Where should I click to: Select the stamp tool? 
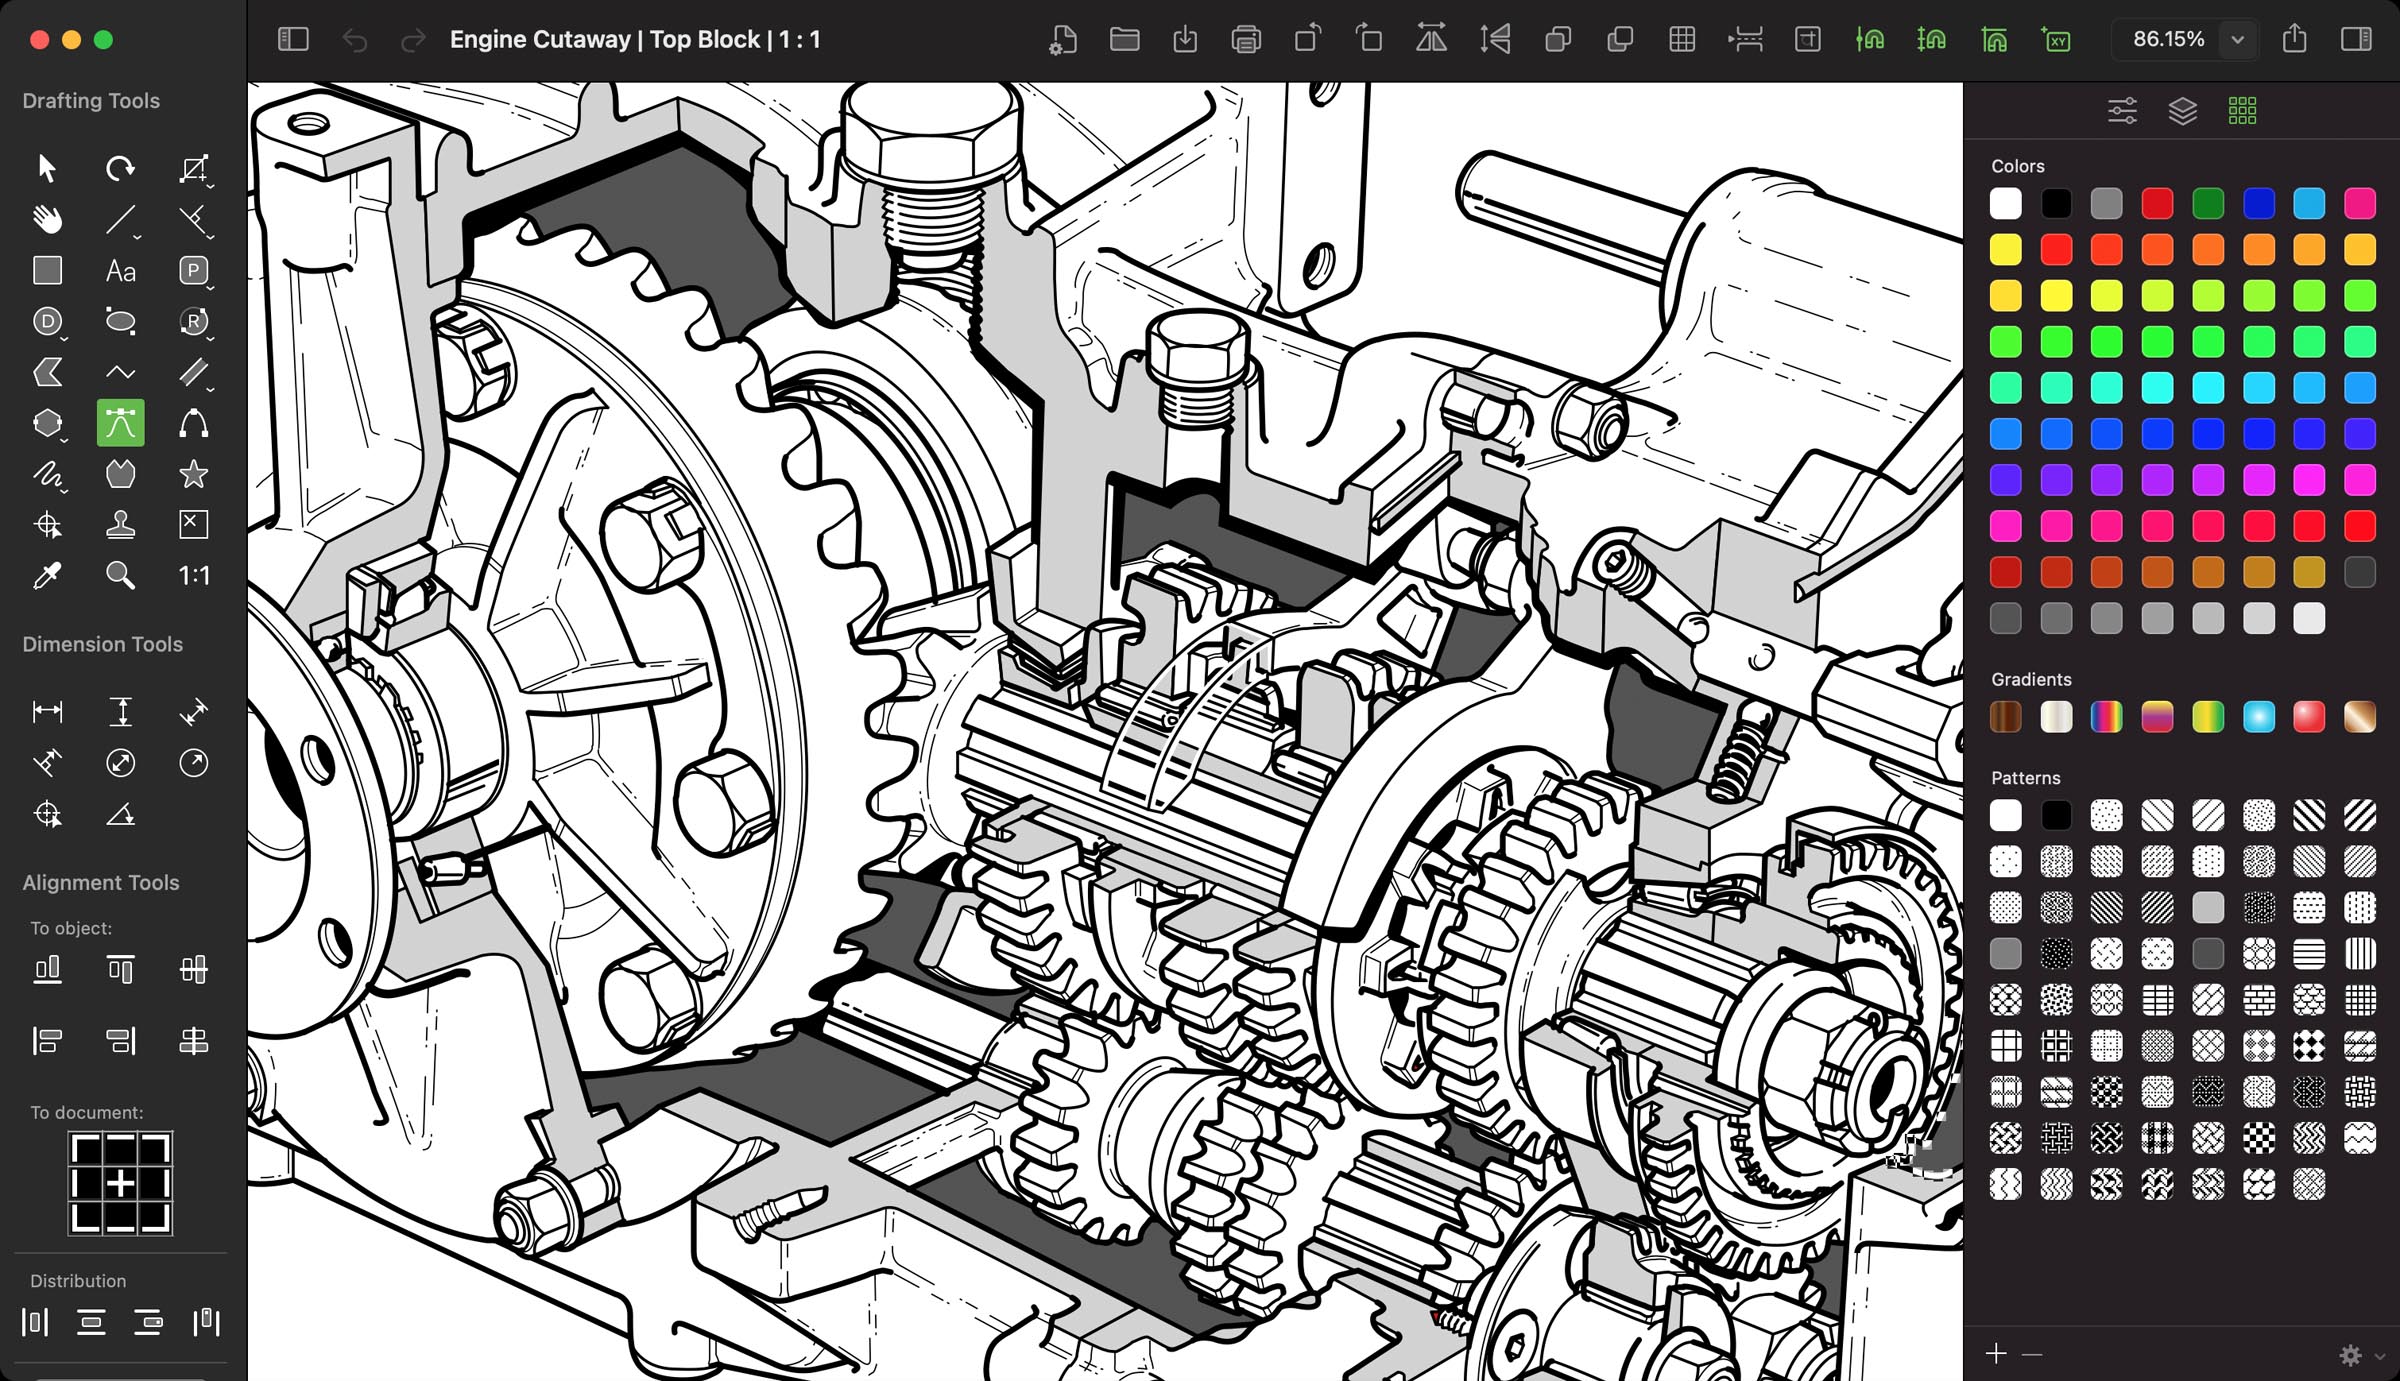click(x=120, y=525)
